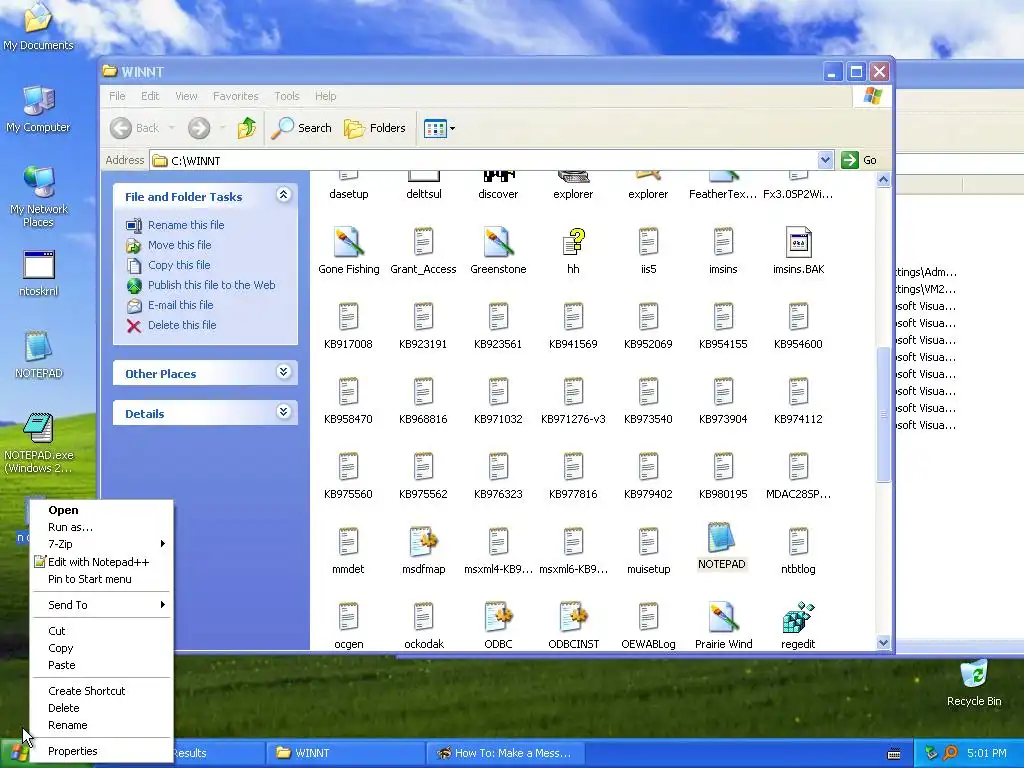Choose Edit with Notepad++
The width and height of the screenshot is (1024, 768).
(x=102, y=562)
